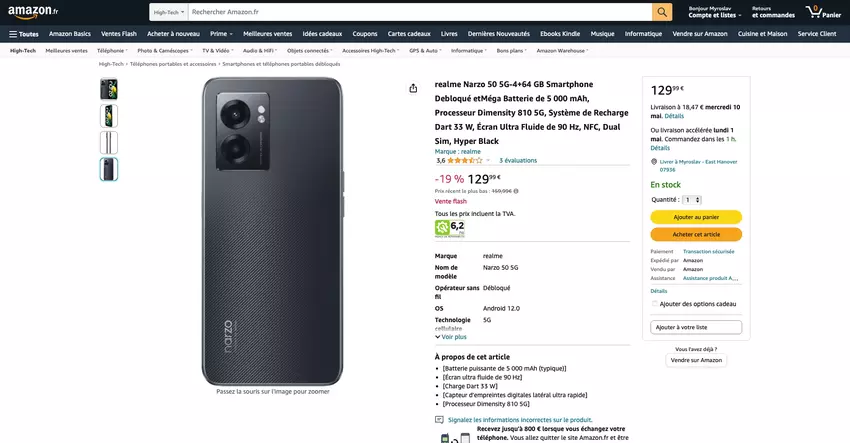Select the Téléphonie subcategory tab
Image resolution: width=850 pixels, height=443 pixels.
click(x=112, y=50)
